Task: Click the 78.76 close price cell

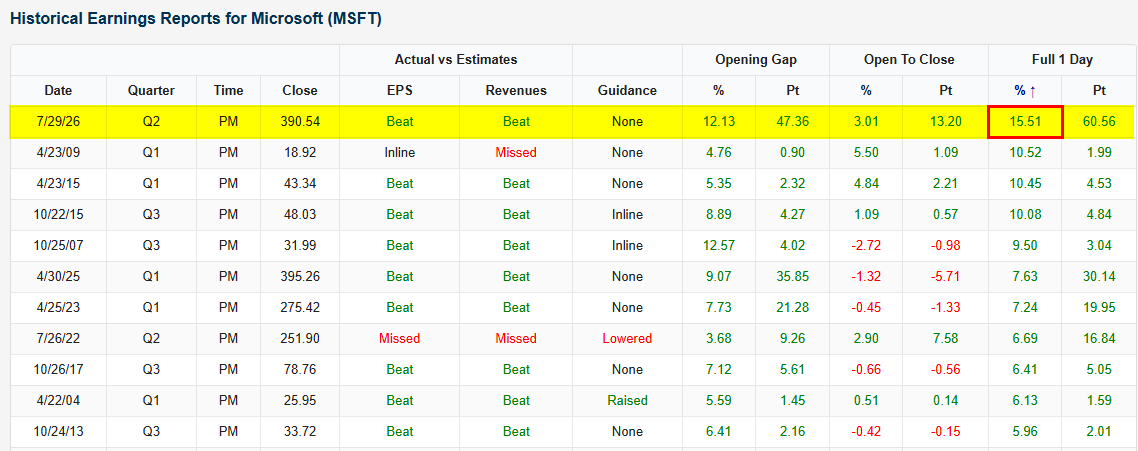Action: 300,370
